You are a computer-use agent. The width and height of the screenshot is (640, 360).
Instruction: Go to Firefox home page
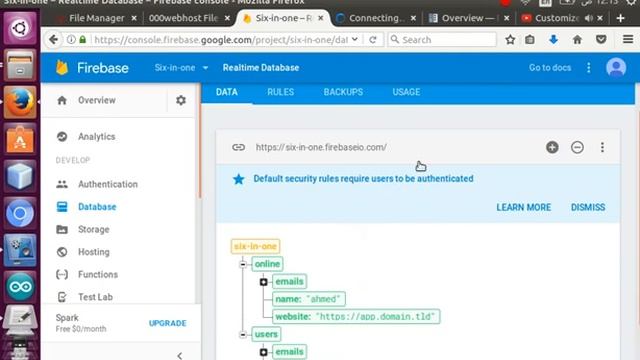pyautogui.click(x=577, y=40)
